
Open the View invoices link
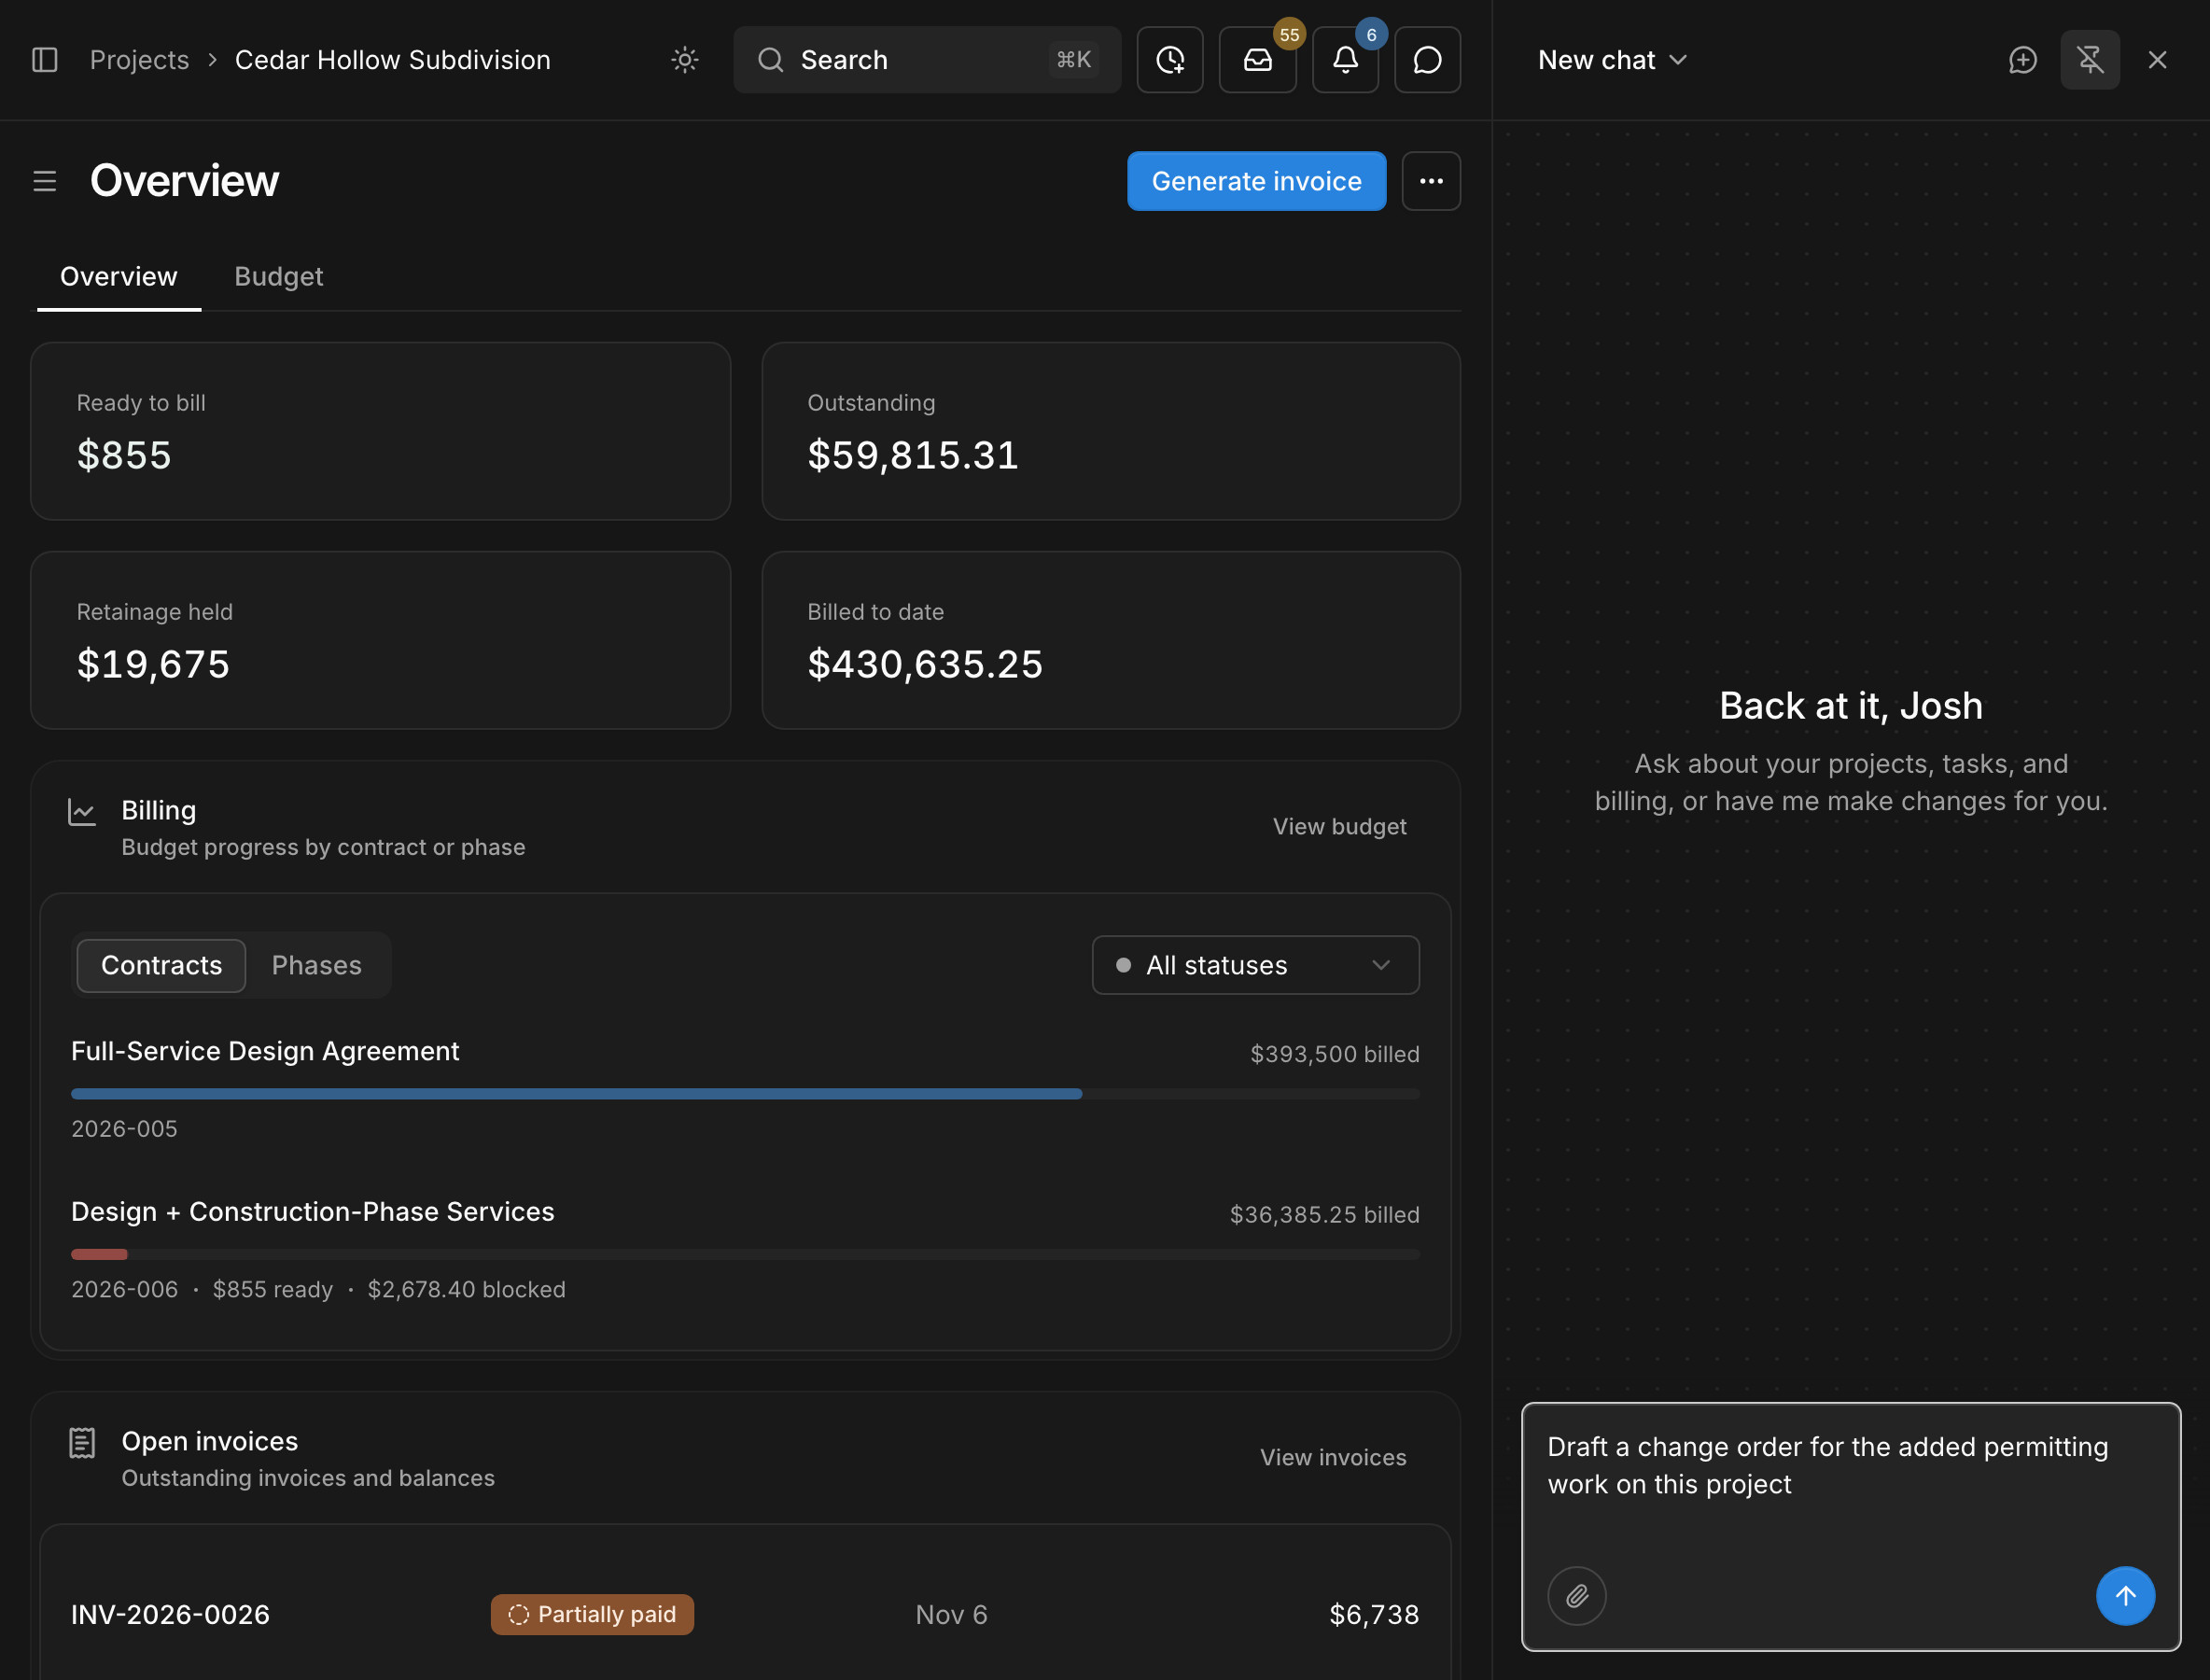click(1332, 1457)
